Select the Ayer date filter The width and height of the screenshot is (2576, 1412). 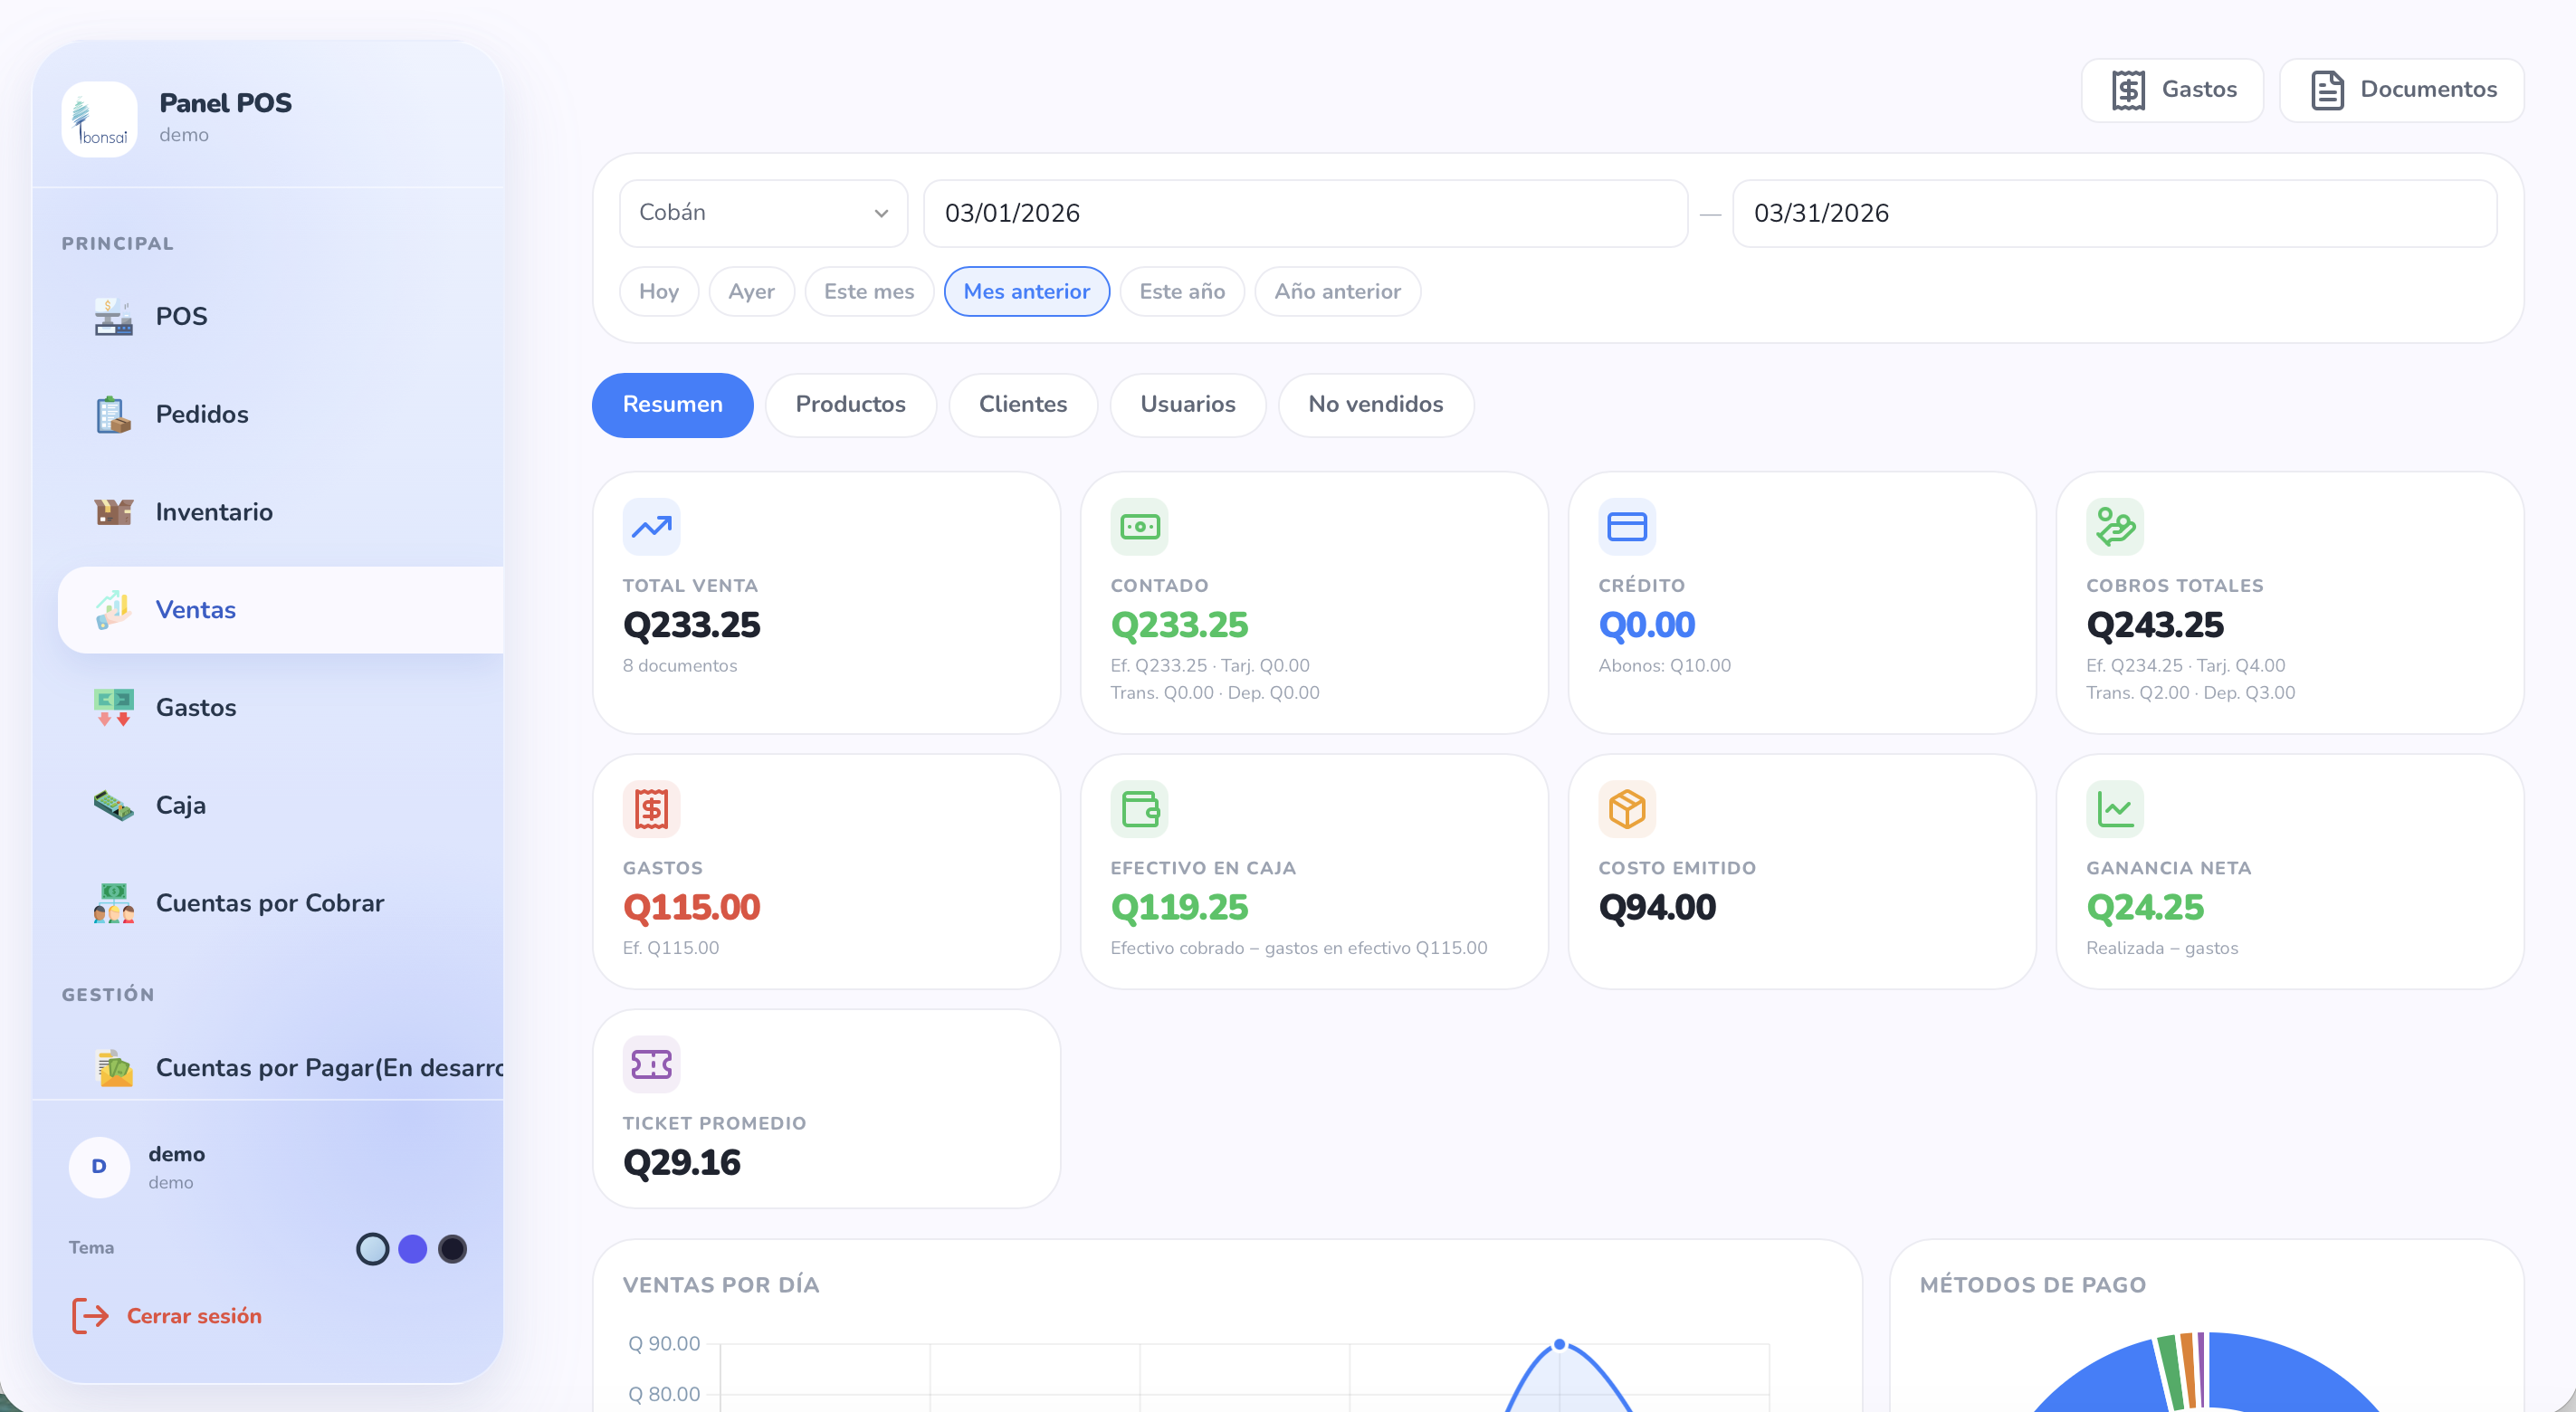[x=751, y=291]
